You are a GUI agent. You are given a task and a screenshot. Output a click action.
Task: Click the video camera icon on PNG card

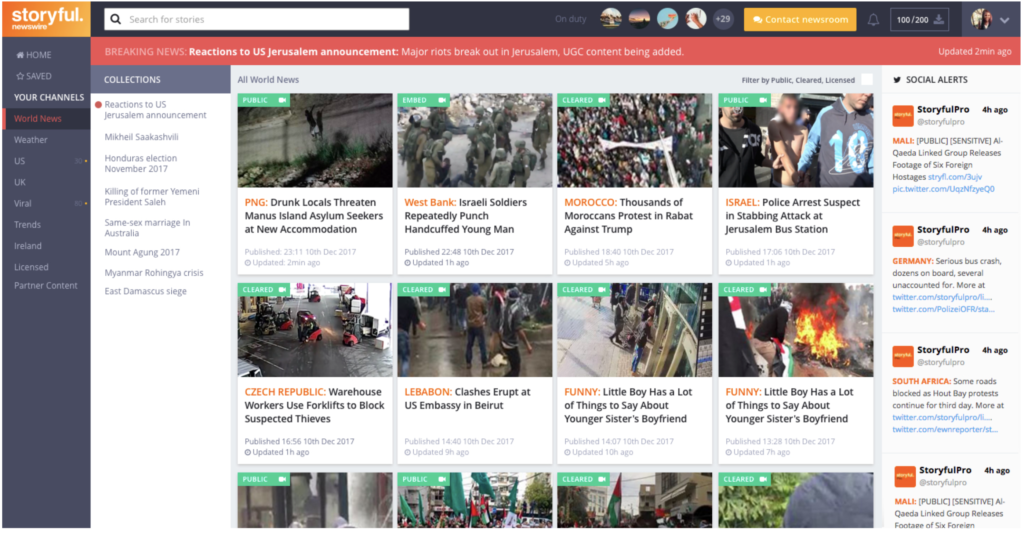(282, 100)
